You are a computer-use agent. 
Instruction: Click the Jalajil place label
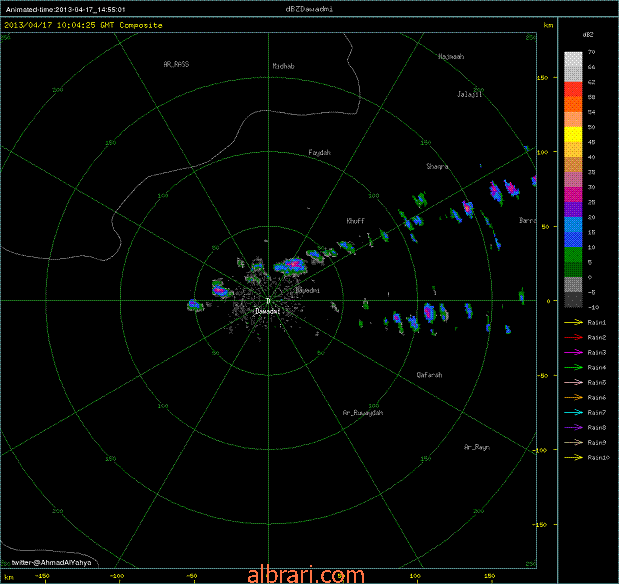click(x=469, y=94)
